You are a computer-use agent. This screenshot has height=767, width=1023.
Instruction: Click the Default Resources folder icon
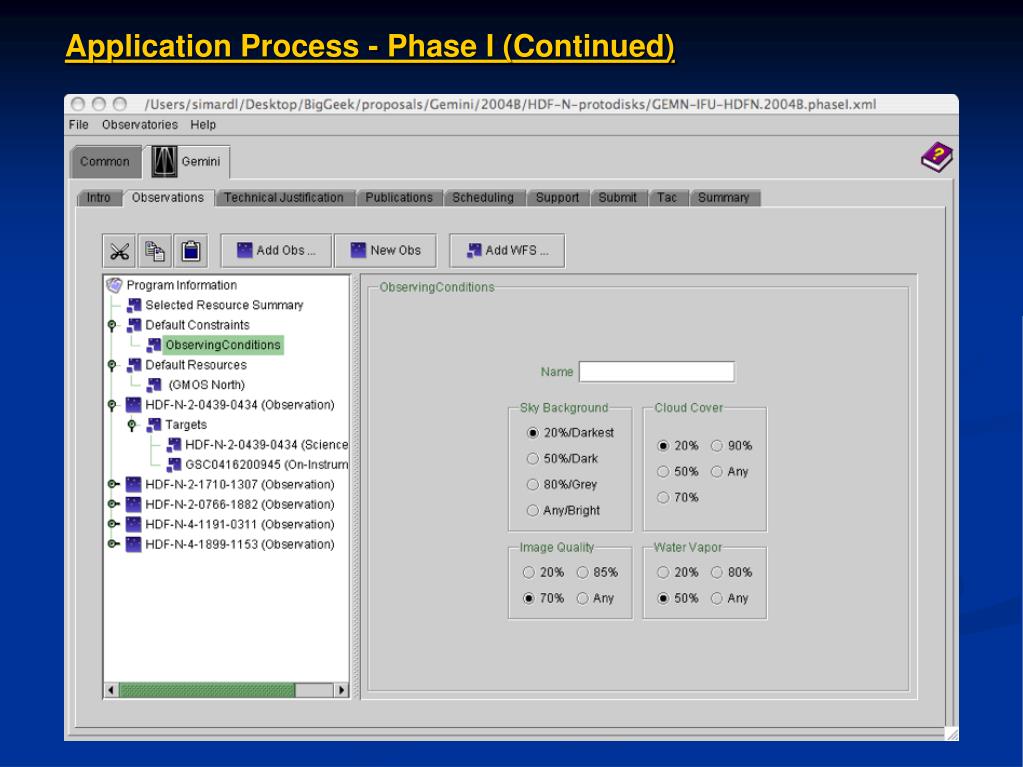(x=134, y=365)
